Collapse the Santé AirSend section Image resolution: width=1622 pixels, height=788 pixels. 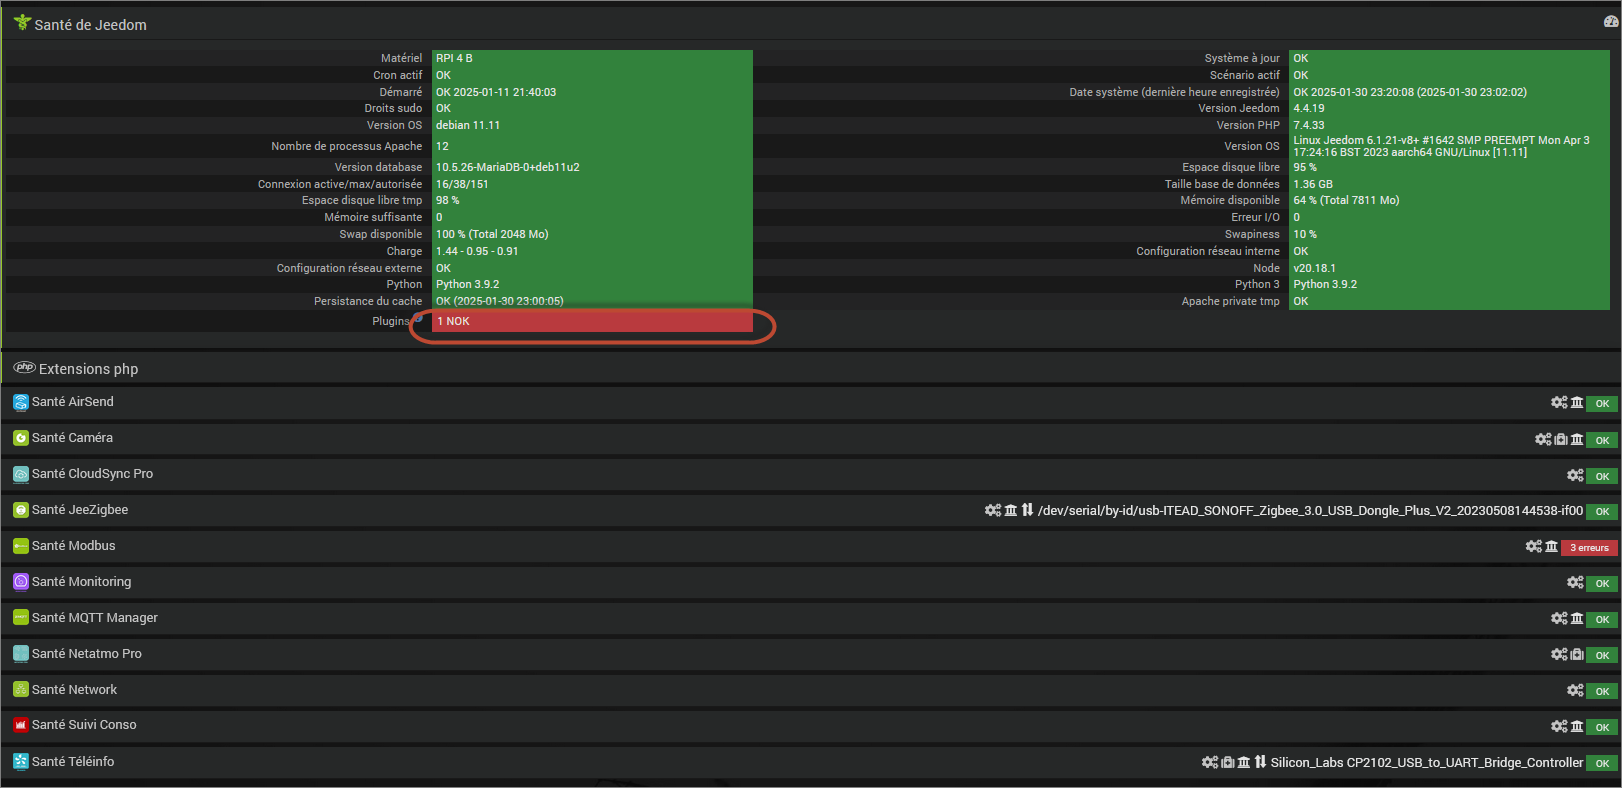(811, 402)
